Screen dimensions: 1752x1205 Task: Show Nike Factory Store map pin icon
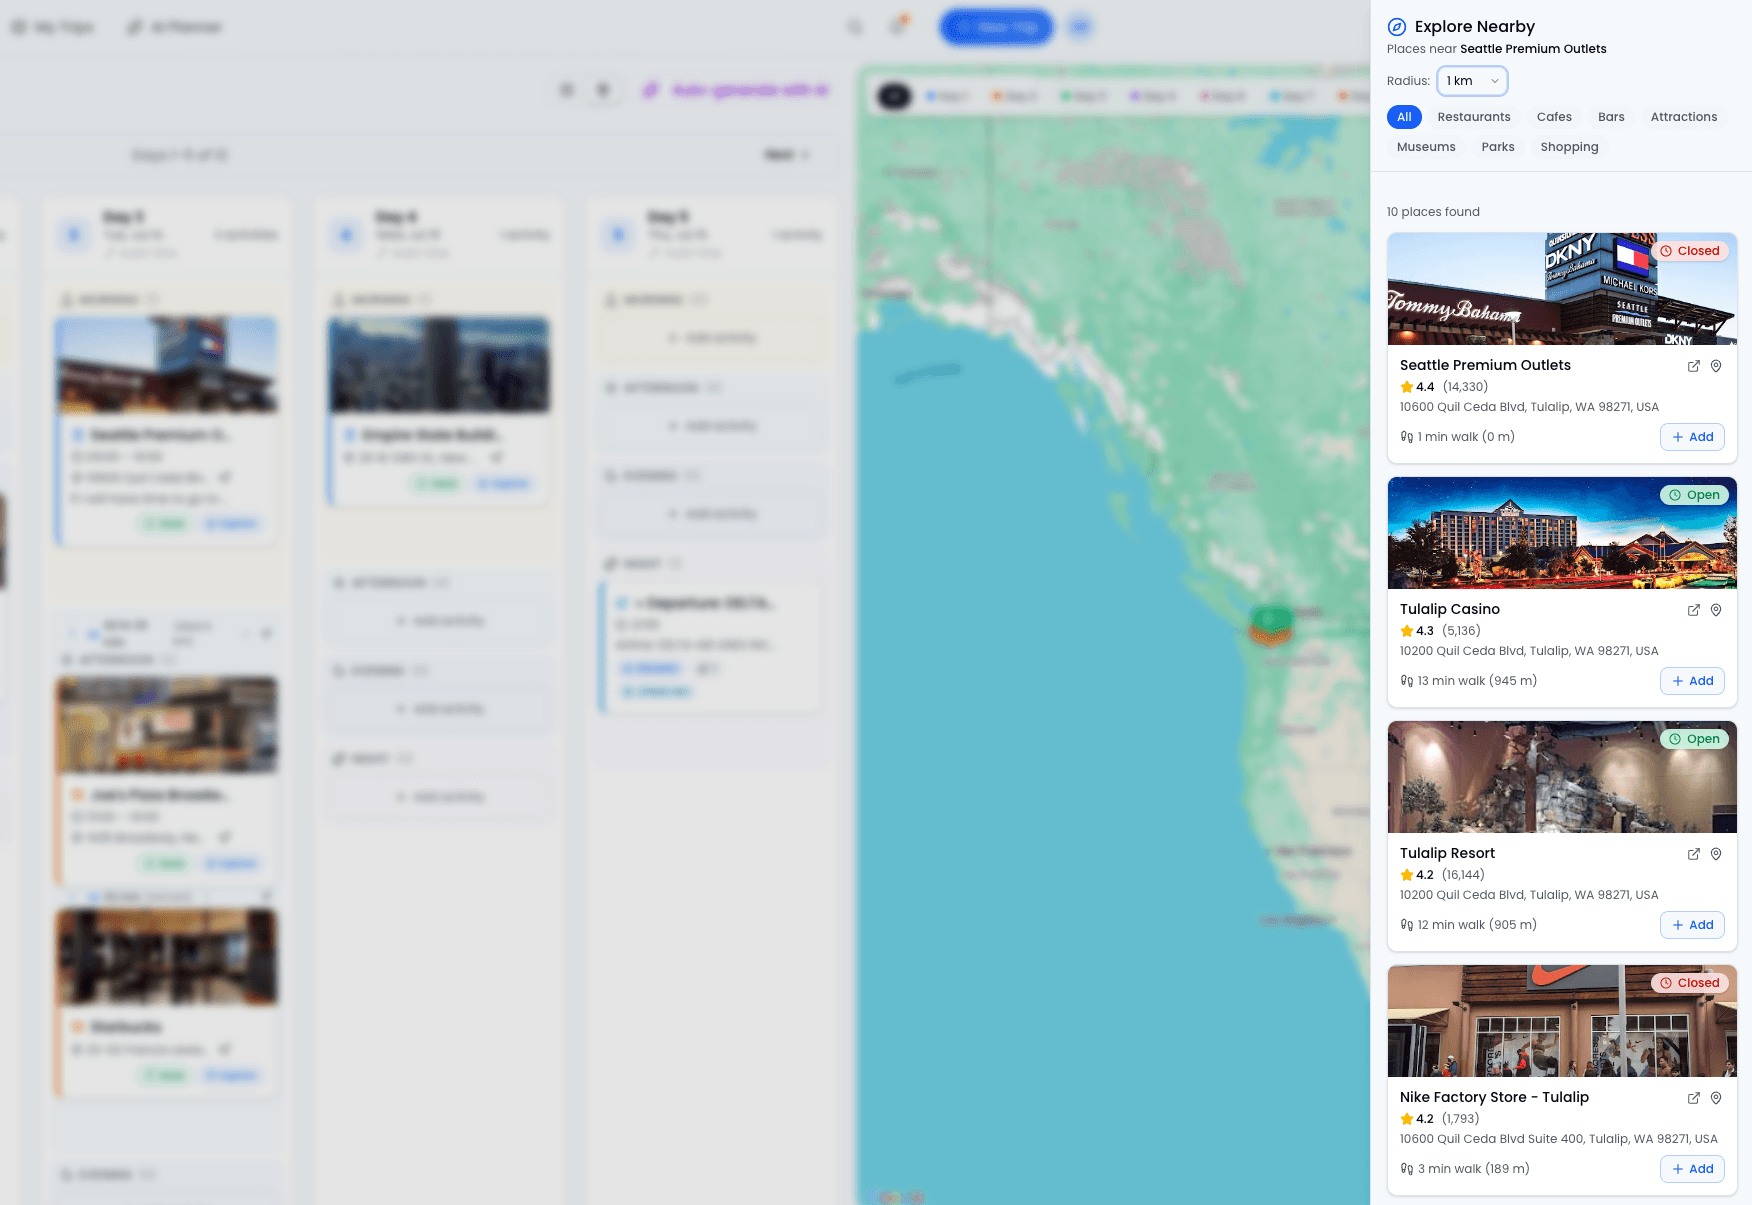pos(1716,1098)
